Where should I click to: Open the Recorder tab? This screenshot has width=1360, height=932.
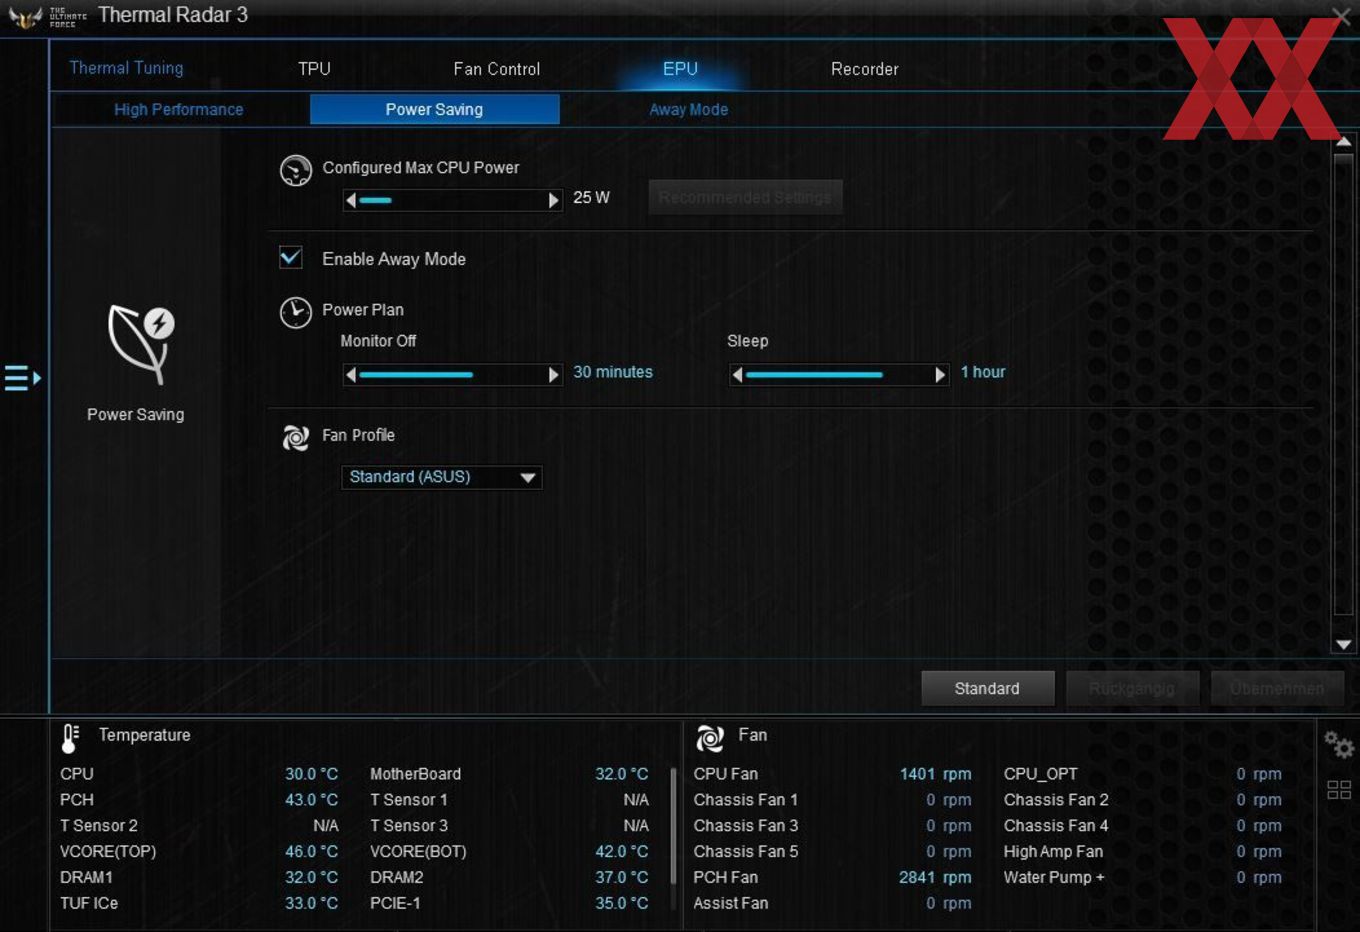coord(865,69)
